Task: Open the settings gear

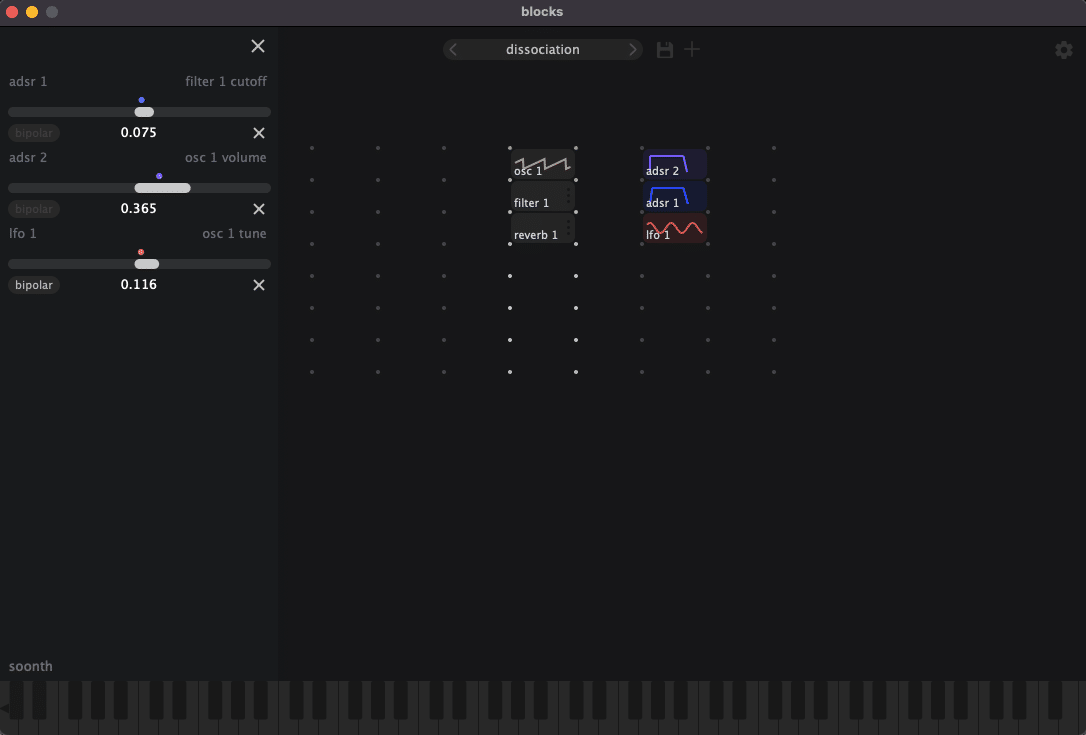Action: coord(1064,50)
